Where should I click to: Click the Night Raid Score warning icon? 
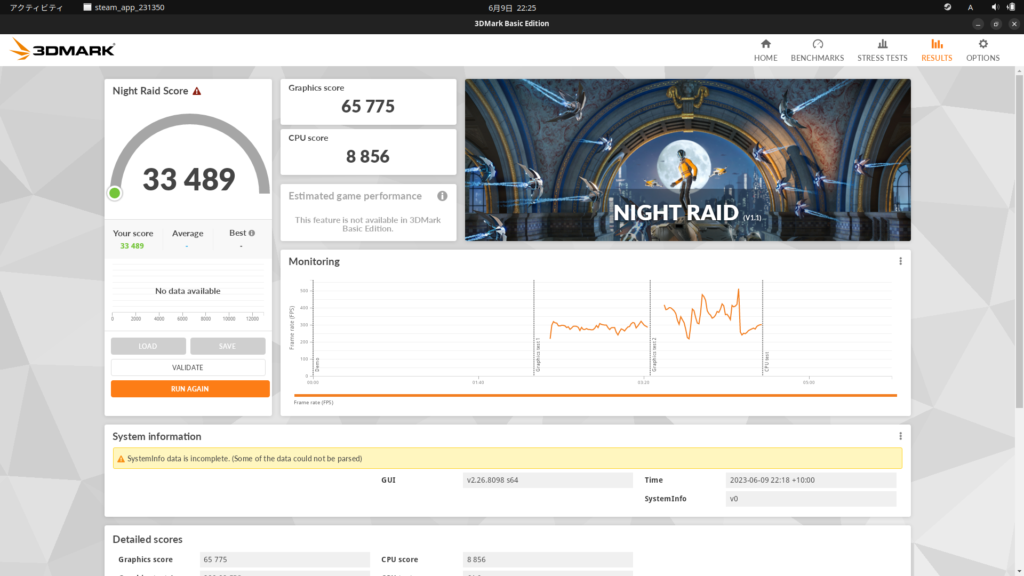point(197,91)
